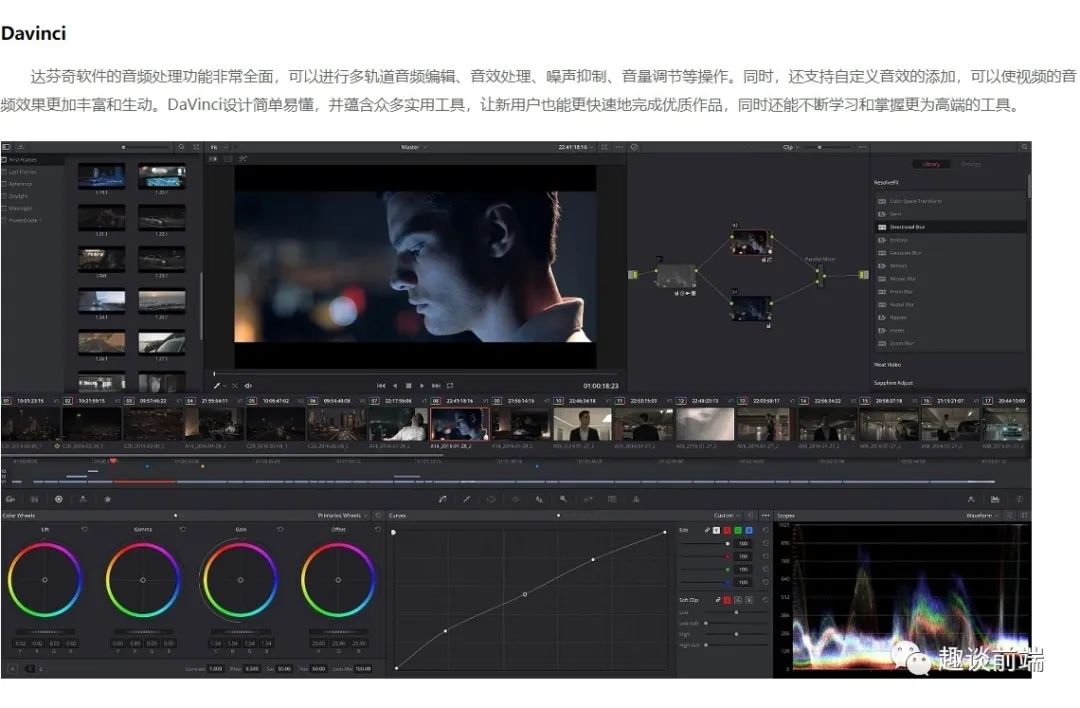Open the qualifier picker dropdown arrow
The height and width of the screenshot is (708, 1080).
point(225,386)
